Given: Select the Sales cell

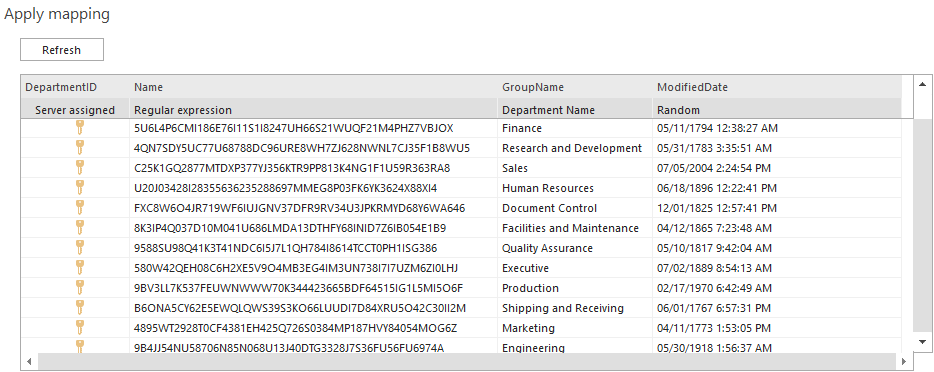Looking at the screenshot, I should coord(575,168).
